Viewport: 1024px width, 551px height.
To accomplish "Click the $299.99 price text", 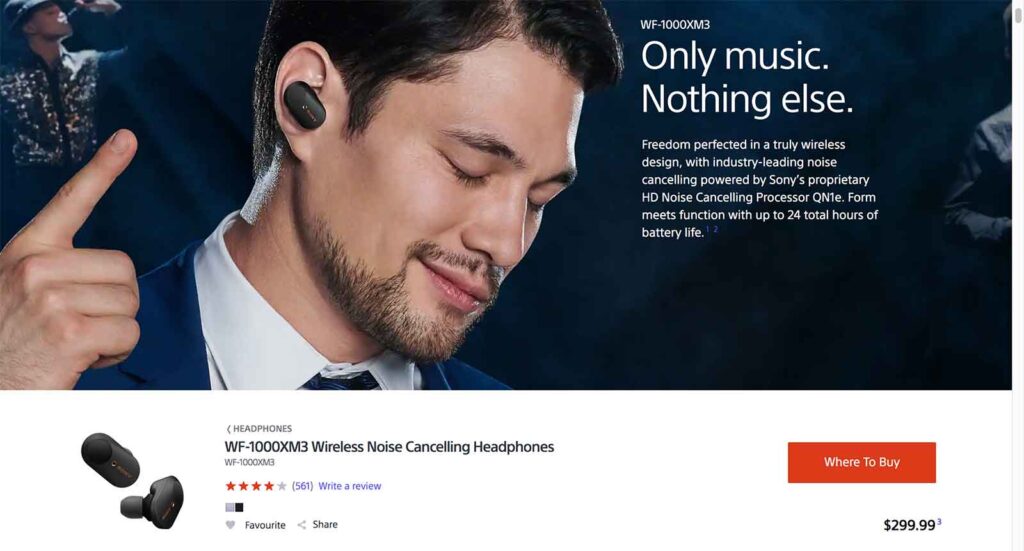I will [x=909, y=525].
